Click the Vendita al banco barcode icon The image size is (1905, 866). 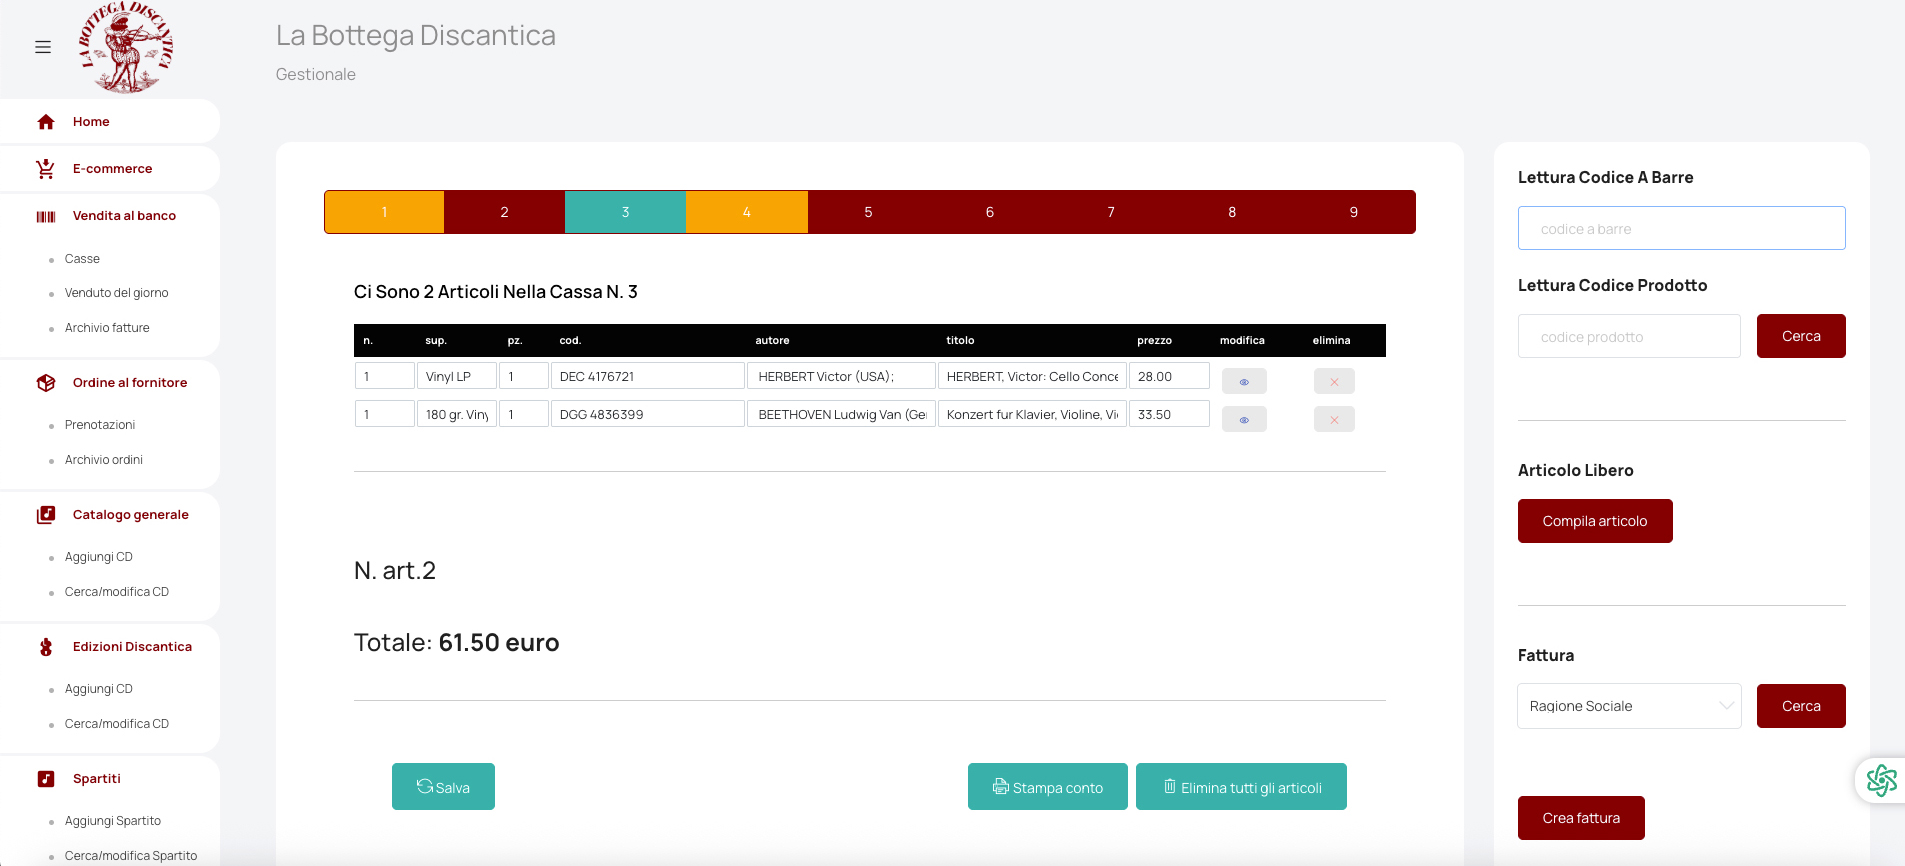point(46,216)
